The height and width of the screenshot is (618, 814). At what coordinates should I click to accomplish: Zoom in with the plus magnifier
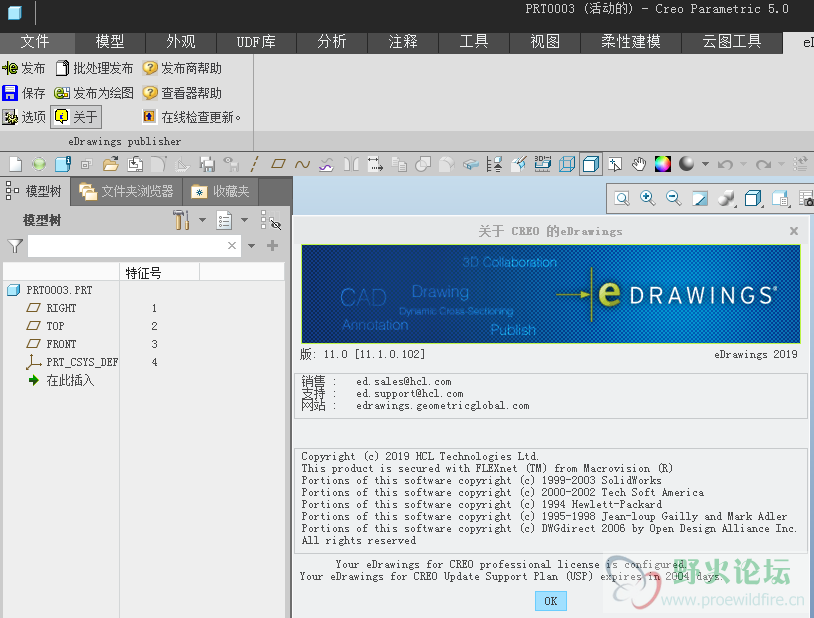click(x=647, y=198)
